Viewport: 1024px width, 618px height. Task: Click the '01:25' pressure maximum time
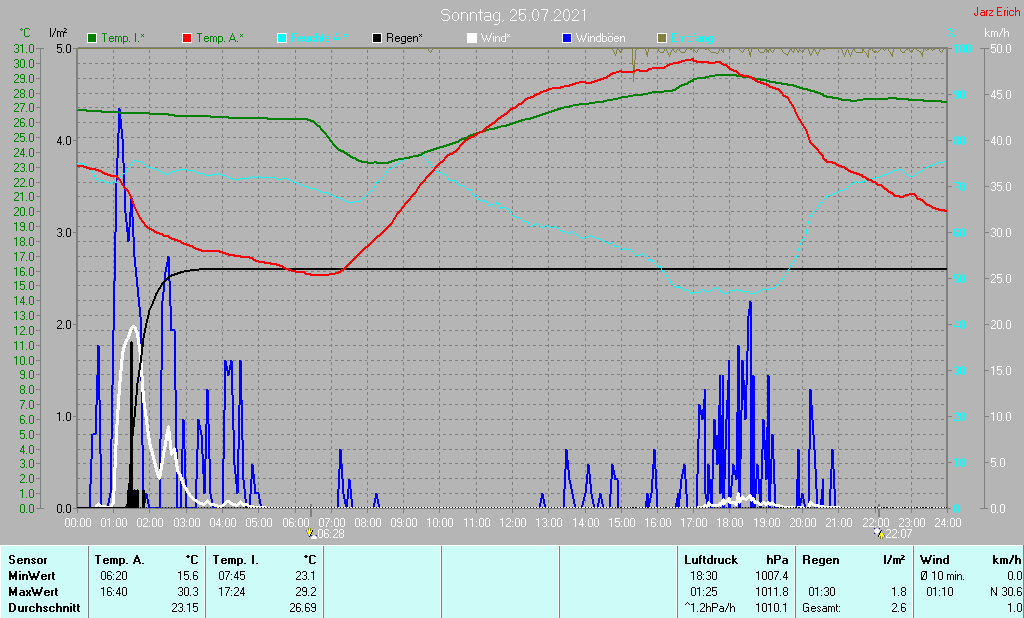[703, 591]
